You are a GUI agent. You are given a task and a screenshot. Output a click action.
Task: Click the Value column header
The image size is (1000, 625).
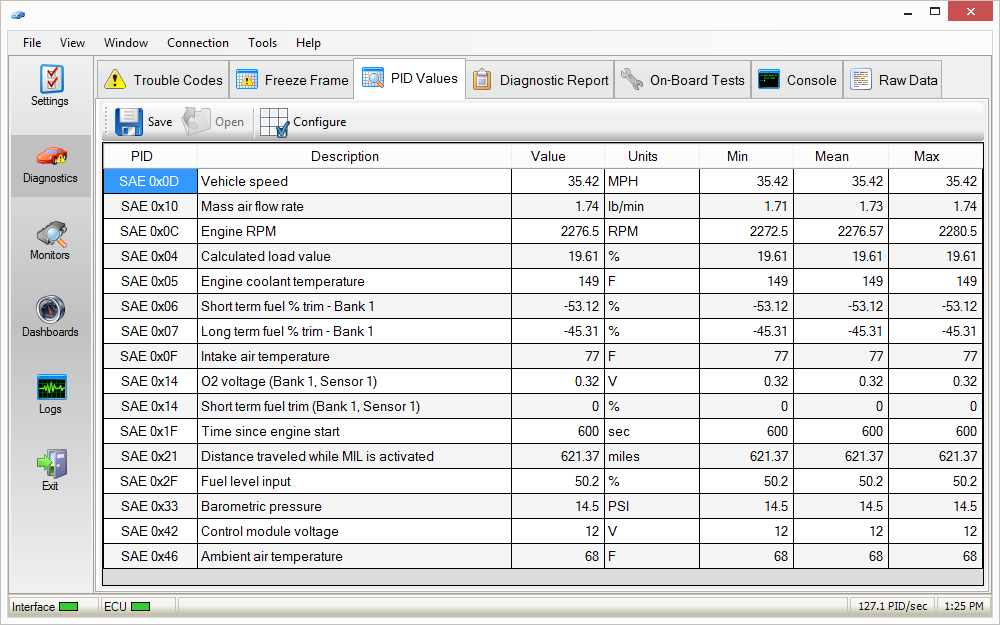click(x=548, y=156)
